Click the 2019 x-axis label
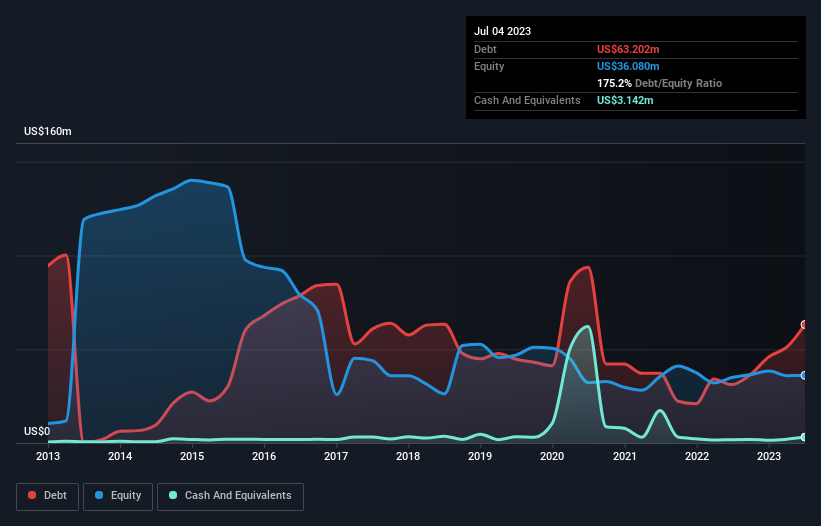The width and height of the screenshot is (821, 526). tap(480, 456)
